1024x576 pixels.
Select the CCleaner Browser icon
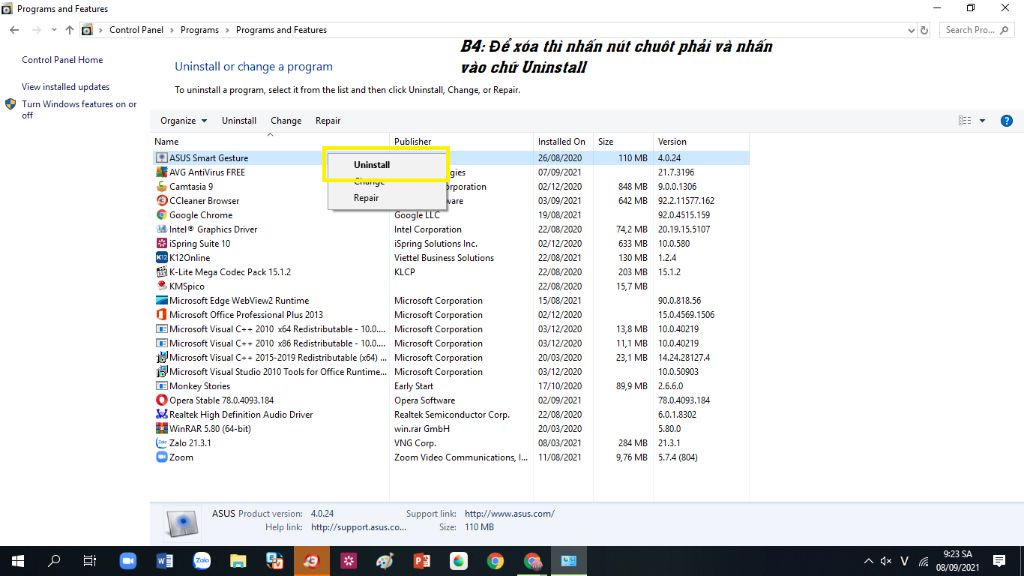[x=161, y=200]
